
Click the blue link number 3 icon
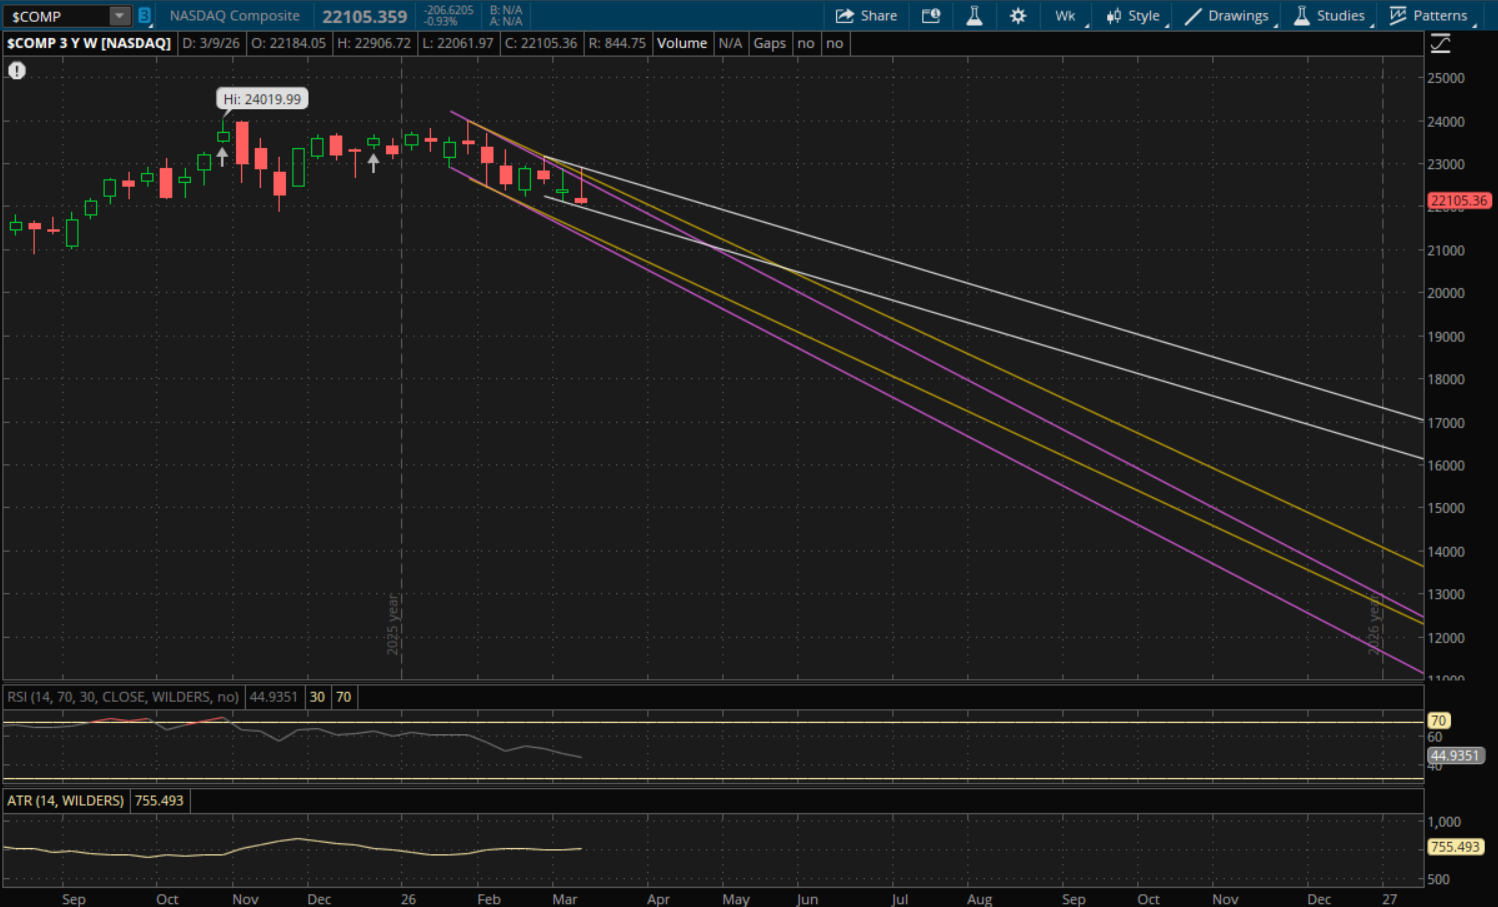[x=144, y=16]
